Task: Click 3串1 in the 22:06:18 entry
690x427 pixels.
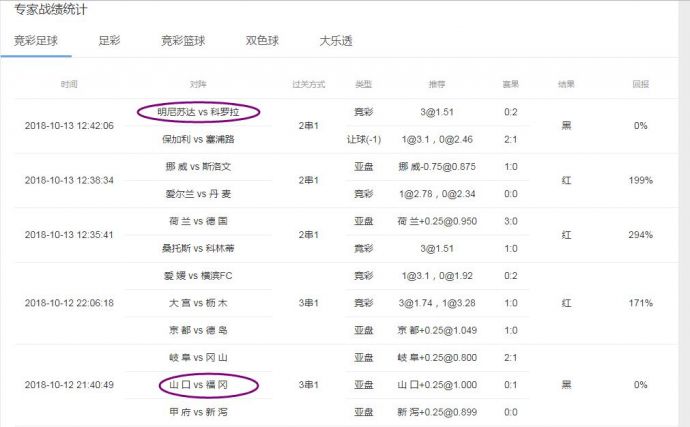Action: 308,303
